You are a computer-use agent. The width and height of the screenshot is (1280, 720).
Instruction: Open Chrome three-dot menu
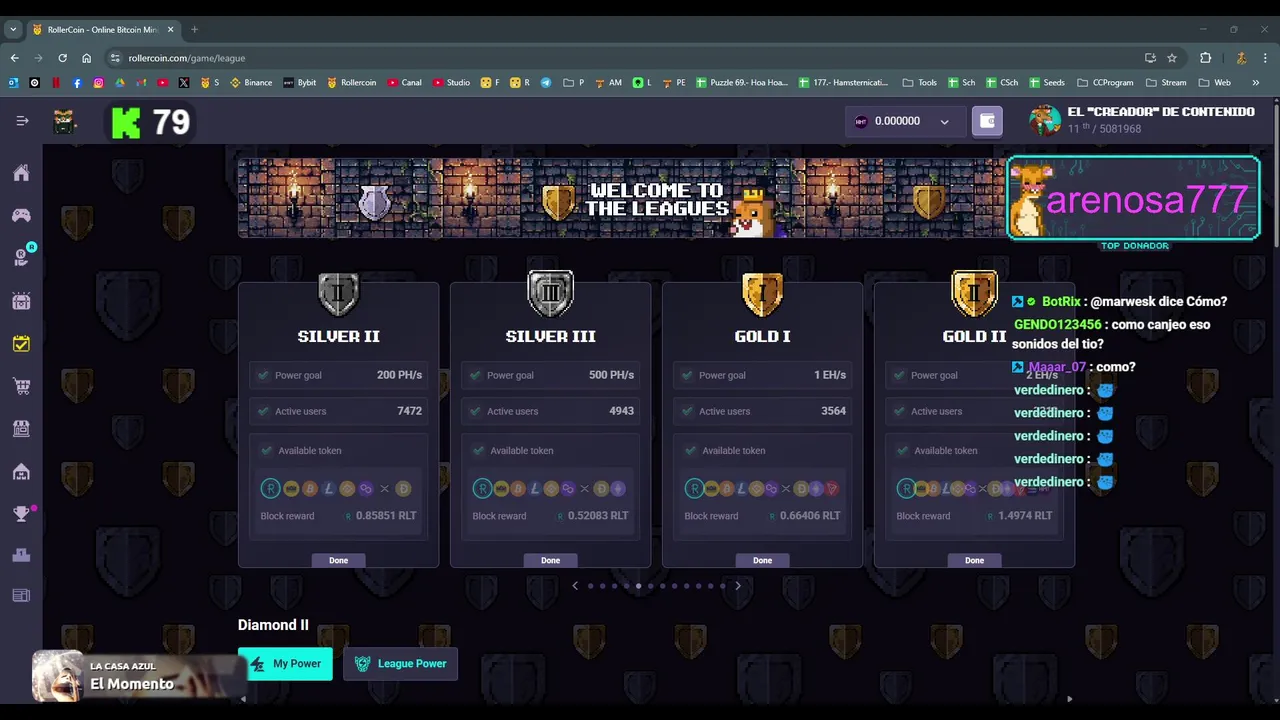1265,58
